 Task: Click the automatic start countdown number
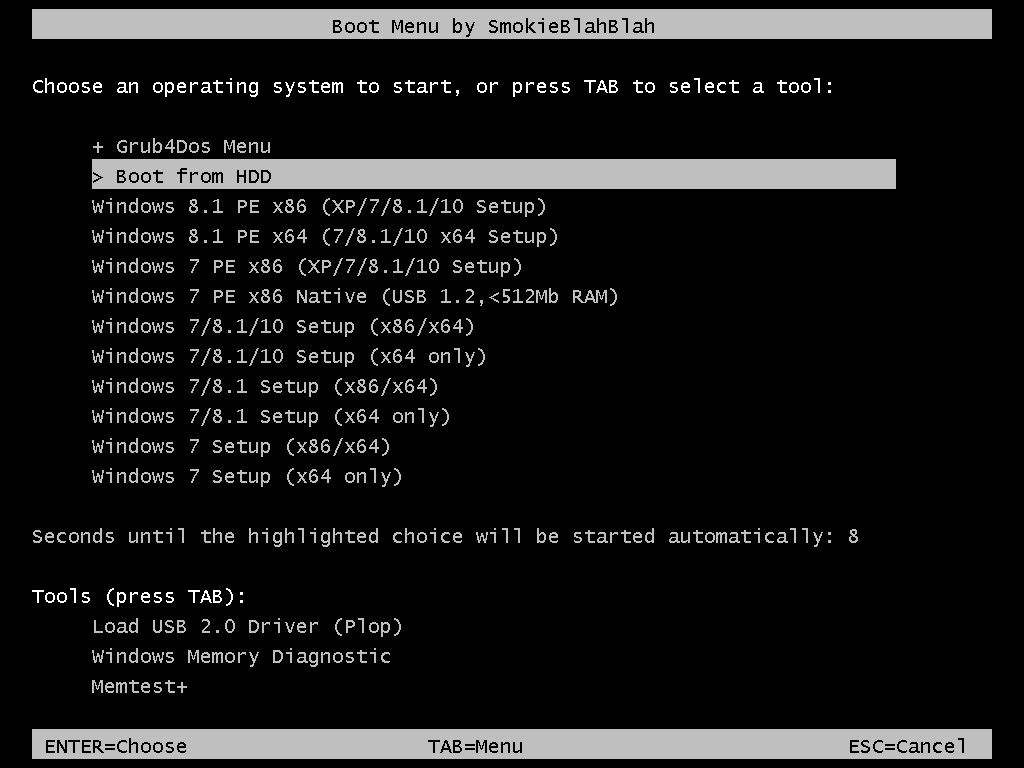(x=854, y=537)
